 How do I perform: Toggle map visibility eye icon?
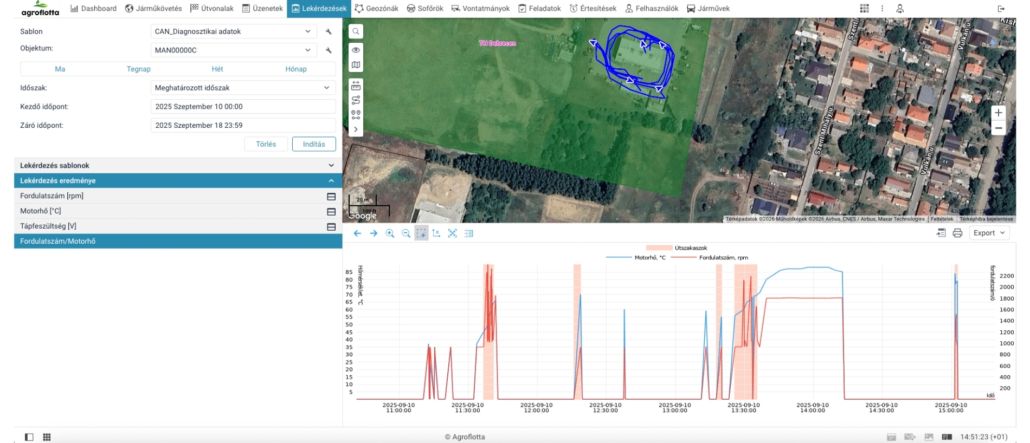356,49
